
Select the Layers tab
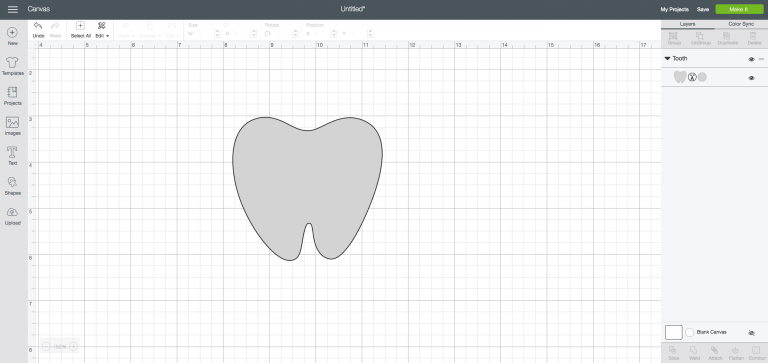coord(688,24)
